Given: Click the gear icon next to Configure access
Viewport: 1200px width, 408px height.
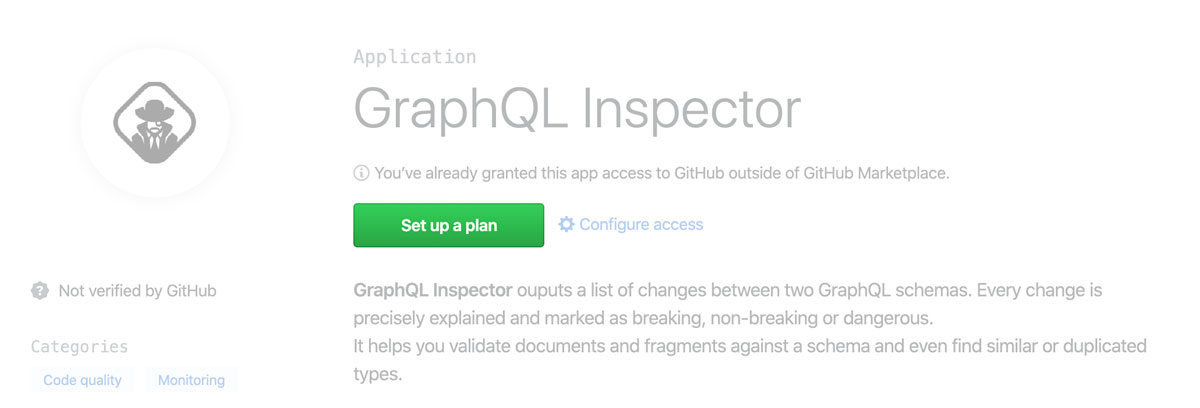Looking at the screenshot, I should pos(566,225).
